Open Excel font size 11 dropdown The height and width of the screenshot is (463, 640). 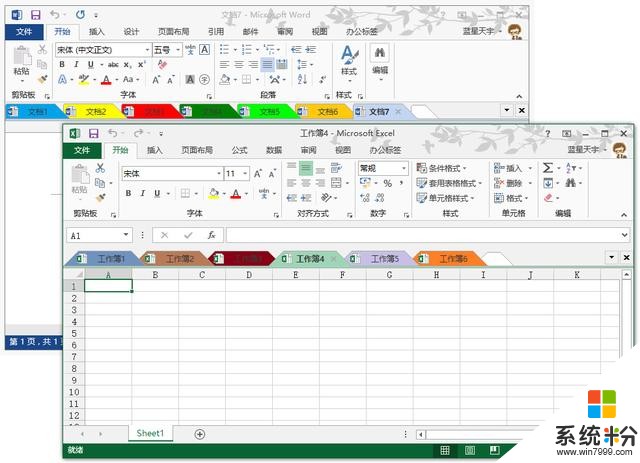pyautogui.click(x=245, y=174)
